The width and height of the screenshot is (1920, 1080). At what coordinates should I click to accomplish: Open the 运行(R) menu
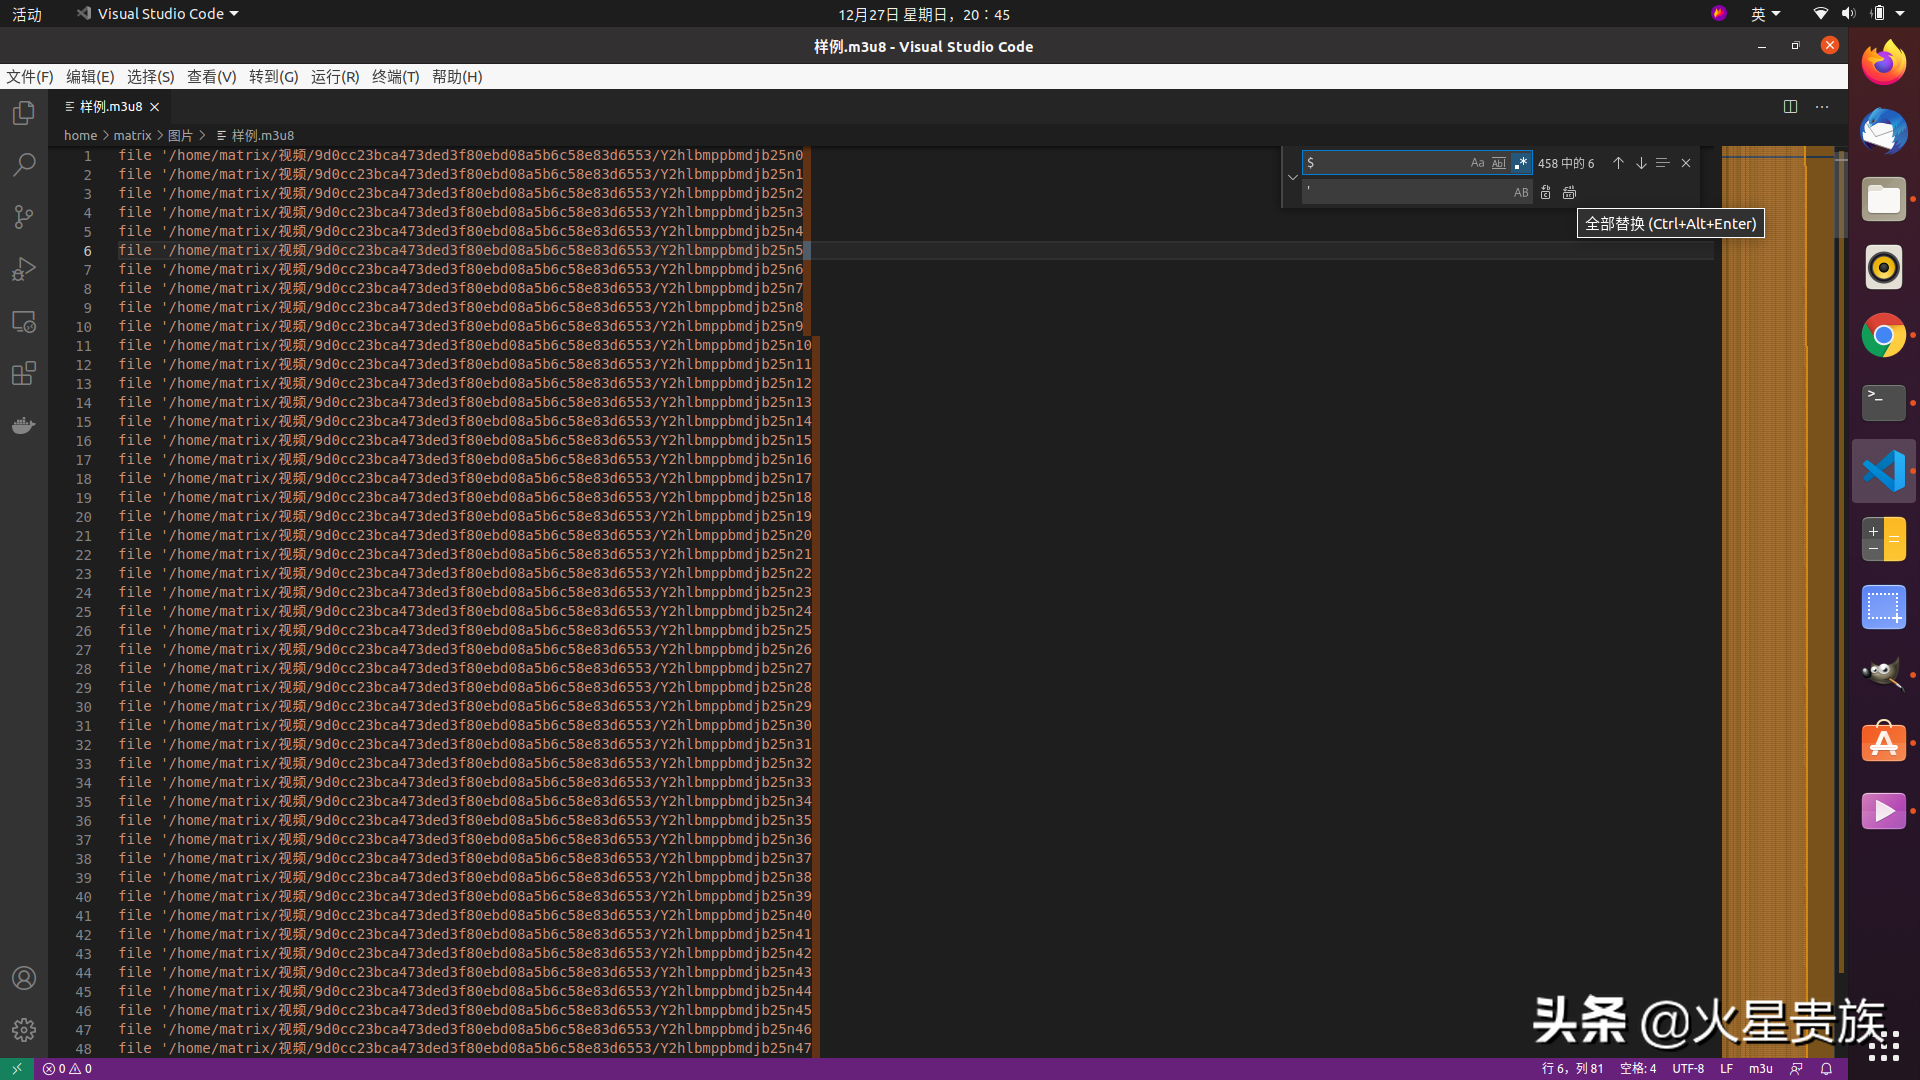click(x=335, y=77)
